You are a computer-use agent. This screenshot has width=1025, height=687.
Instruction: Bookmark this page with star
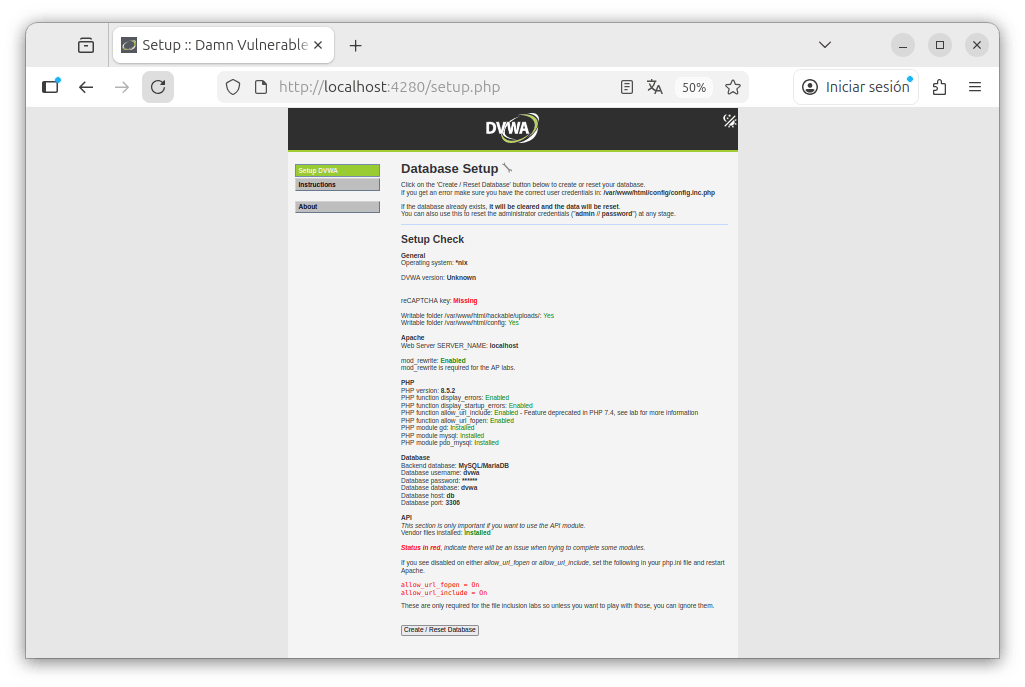[733, 87]
